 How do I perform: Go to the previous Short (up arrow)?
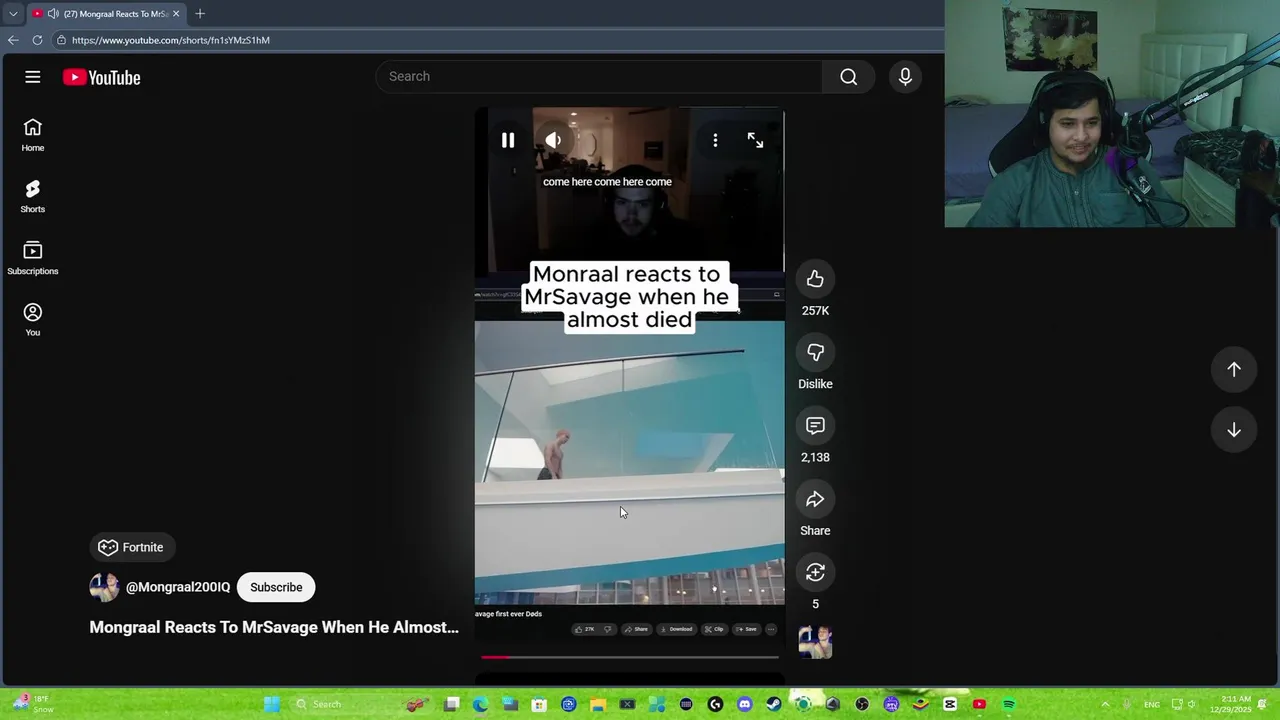click(x=1234, y=369)
